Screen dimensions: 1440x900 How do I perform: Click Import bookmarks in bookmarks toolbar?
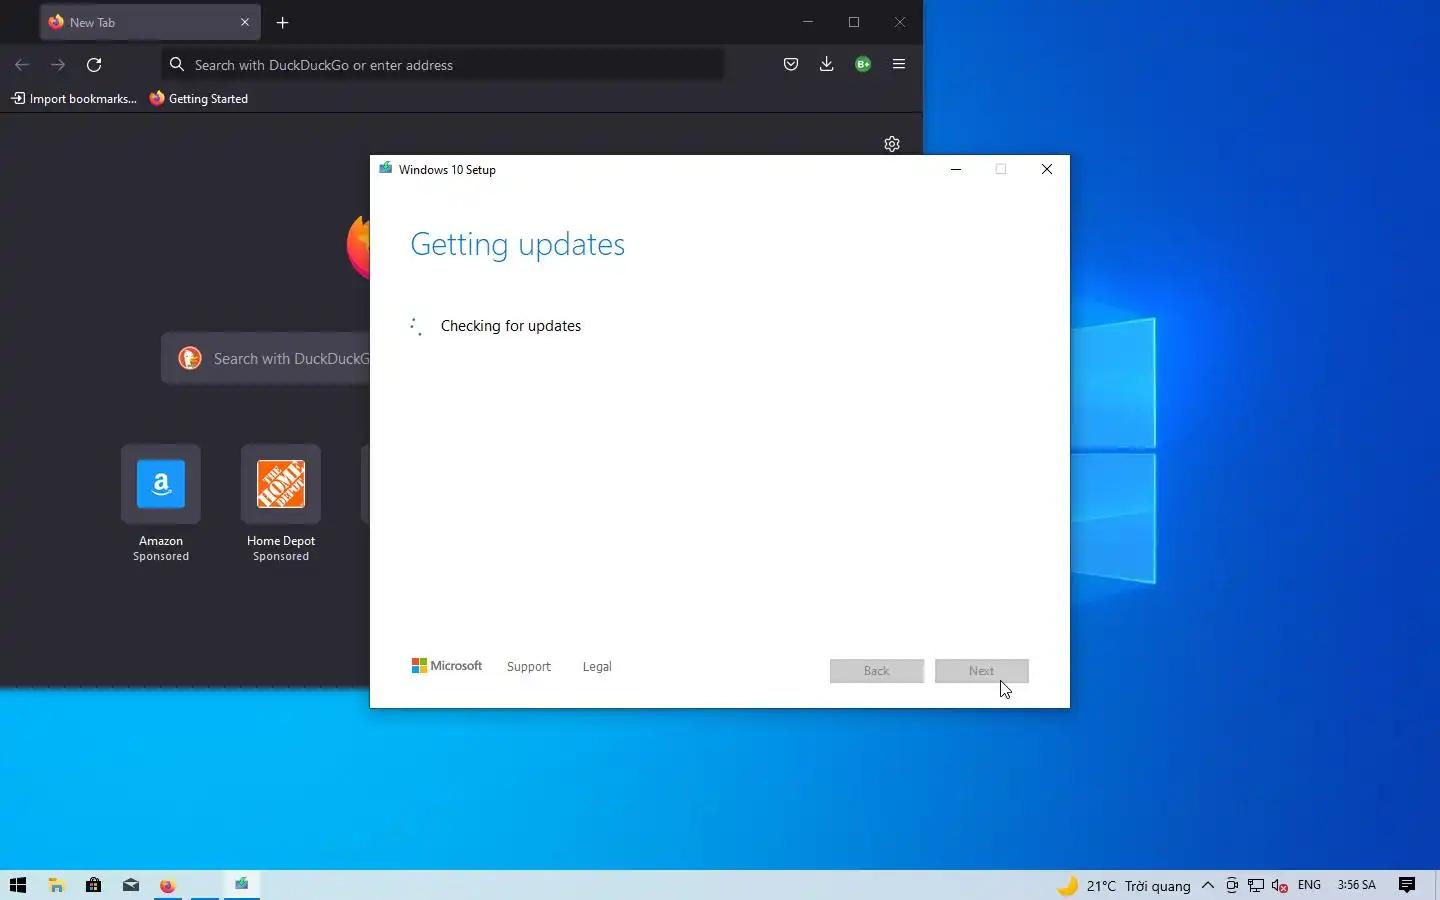[74, 98]
